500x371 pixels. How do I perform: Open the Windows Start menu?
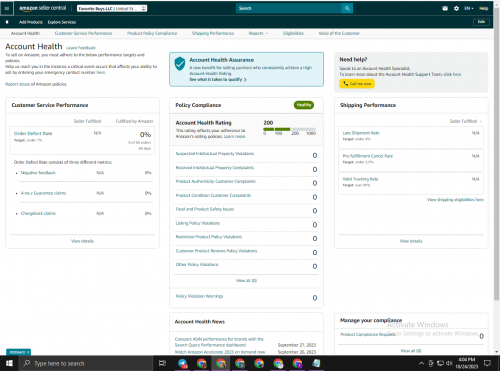click(x=9, y=363)
